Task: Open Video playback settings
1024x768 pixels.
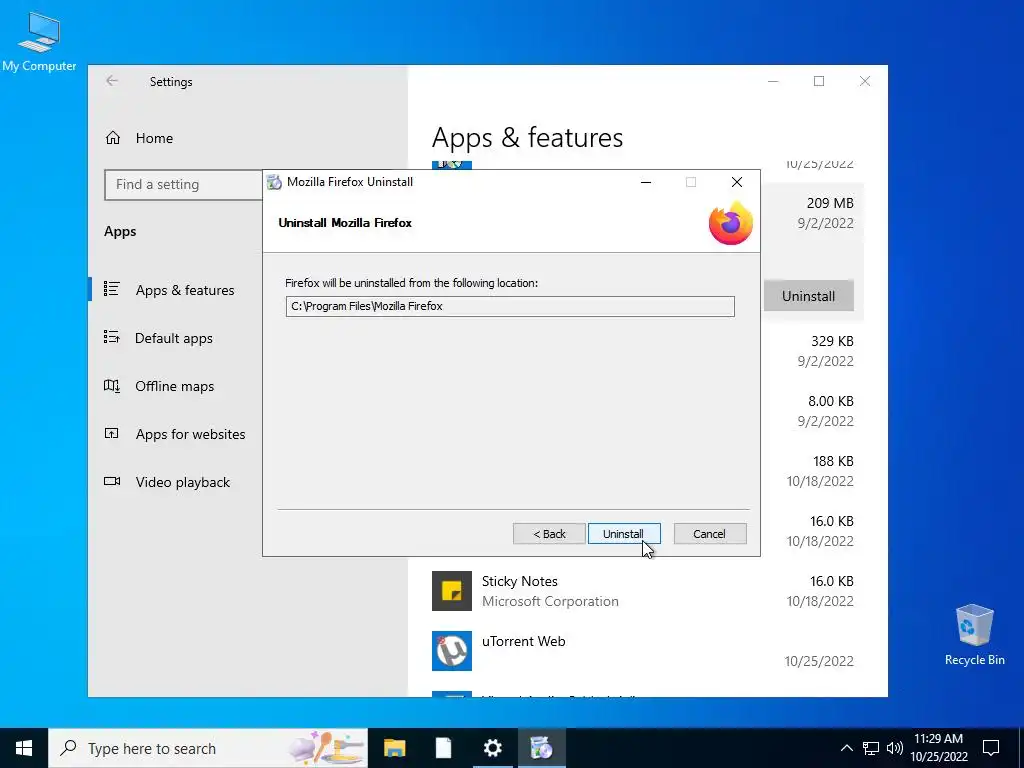Action: [x=183, y=482]
